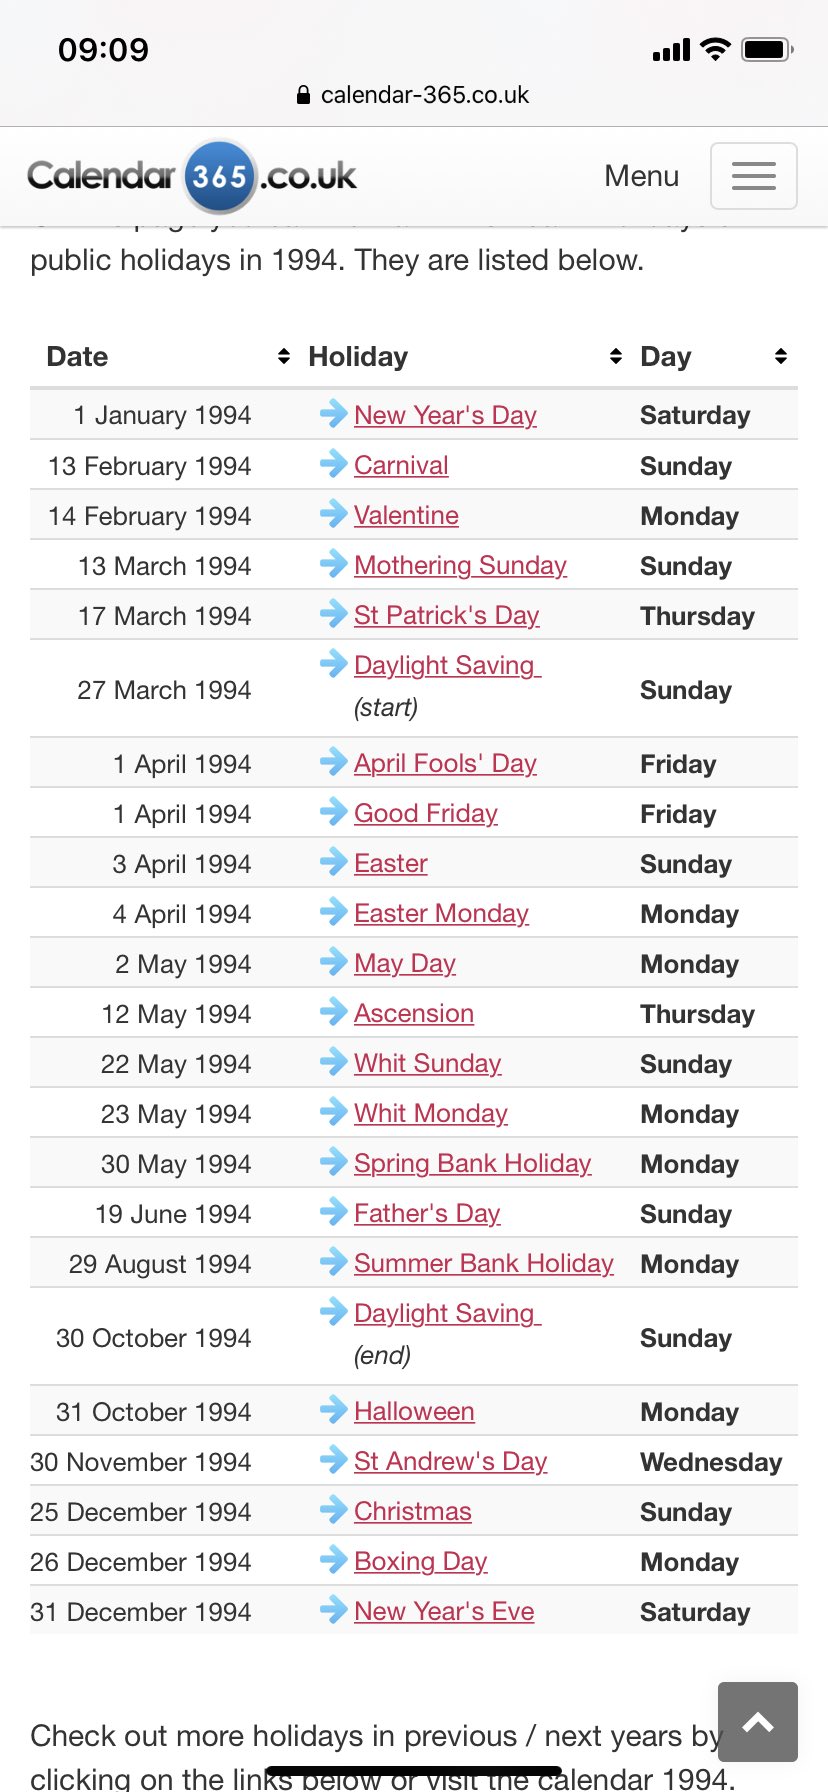Open the Mothering Sunday link

[460, 565]
